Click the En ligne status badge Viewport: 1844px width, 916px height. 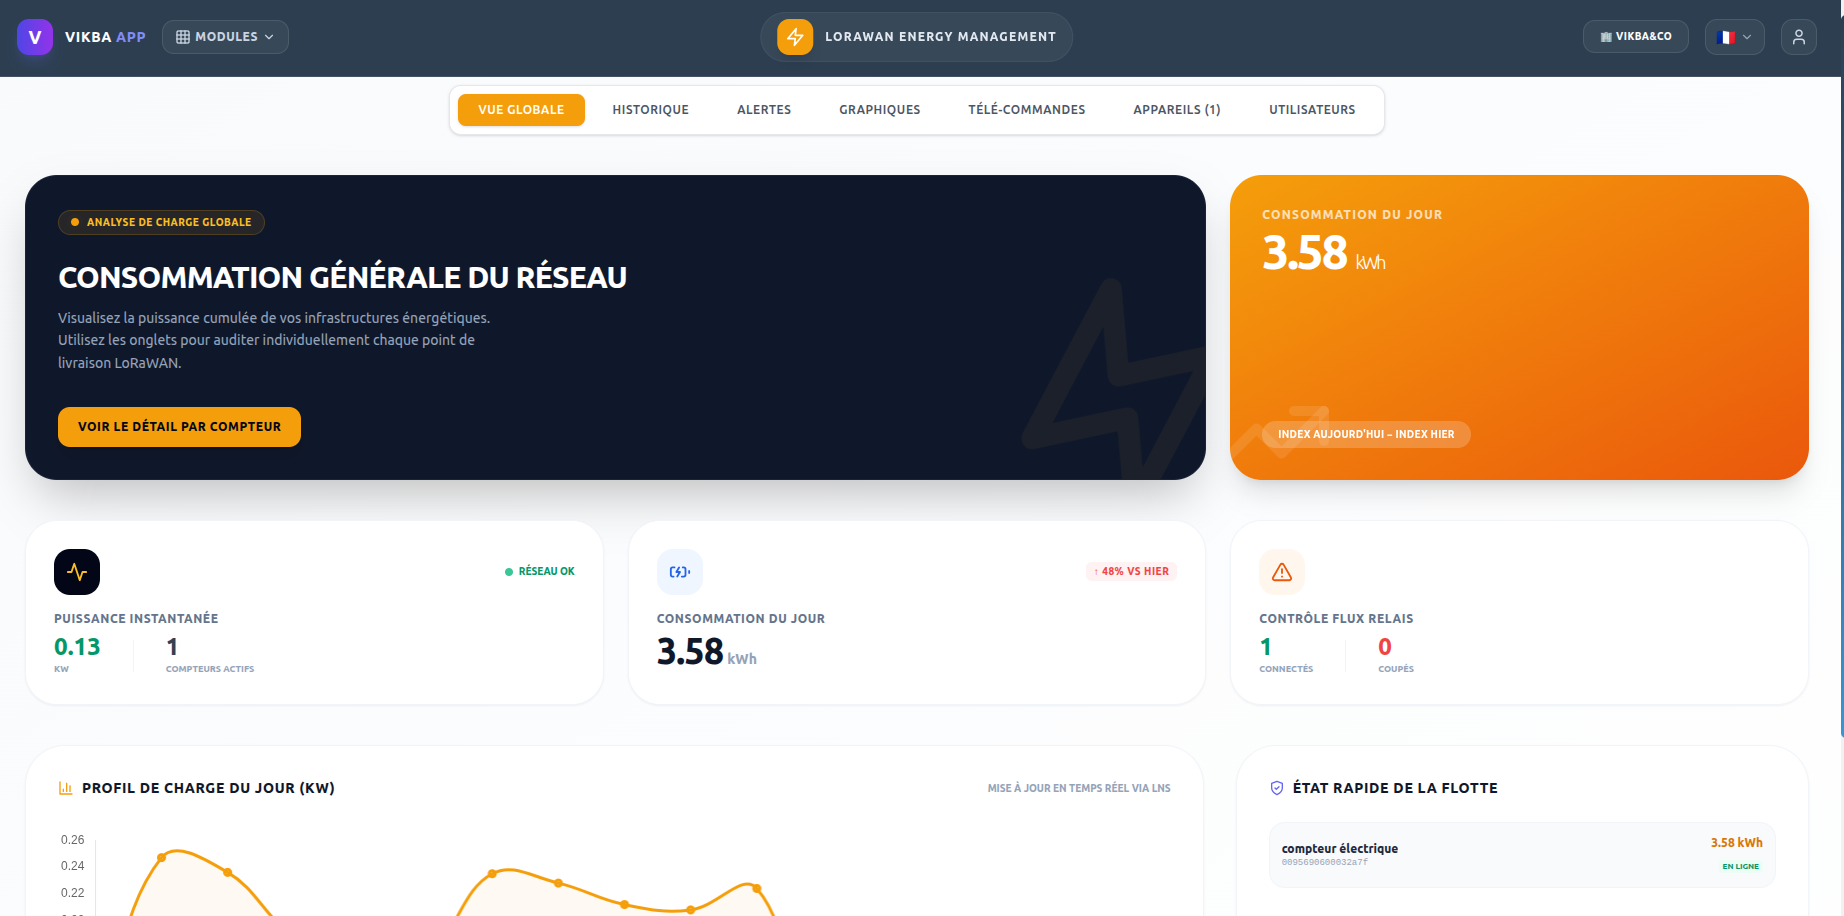point(1740,867)
